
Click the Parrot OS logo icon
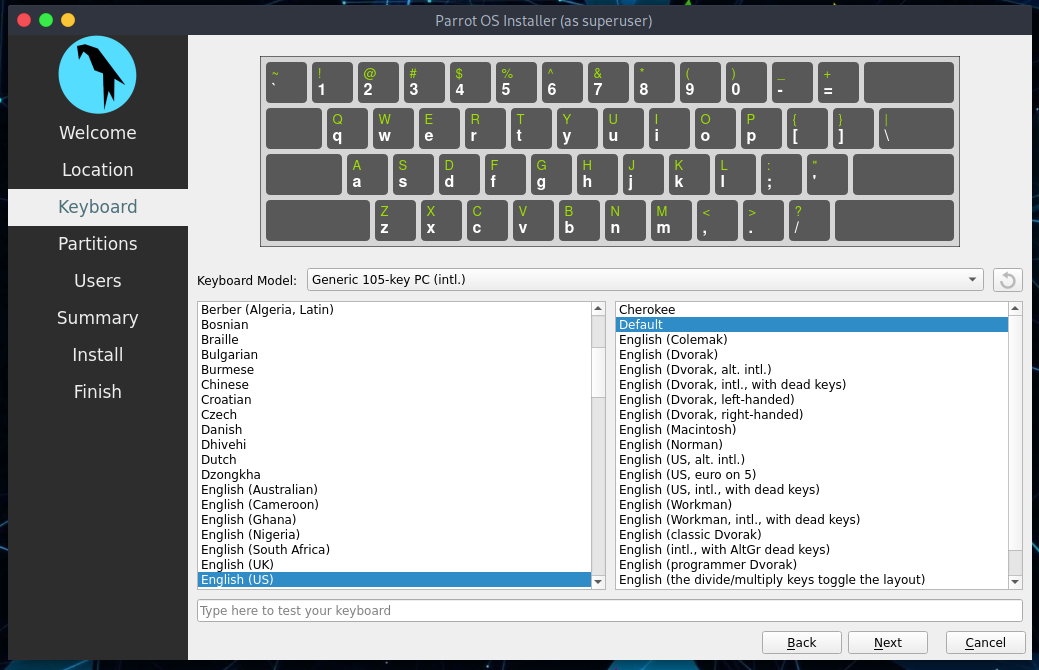point(97,74)
